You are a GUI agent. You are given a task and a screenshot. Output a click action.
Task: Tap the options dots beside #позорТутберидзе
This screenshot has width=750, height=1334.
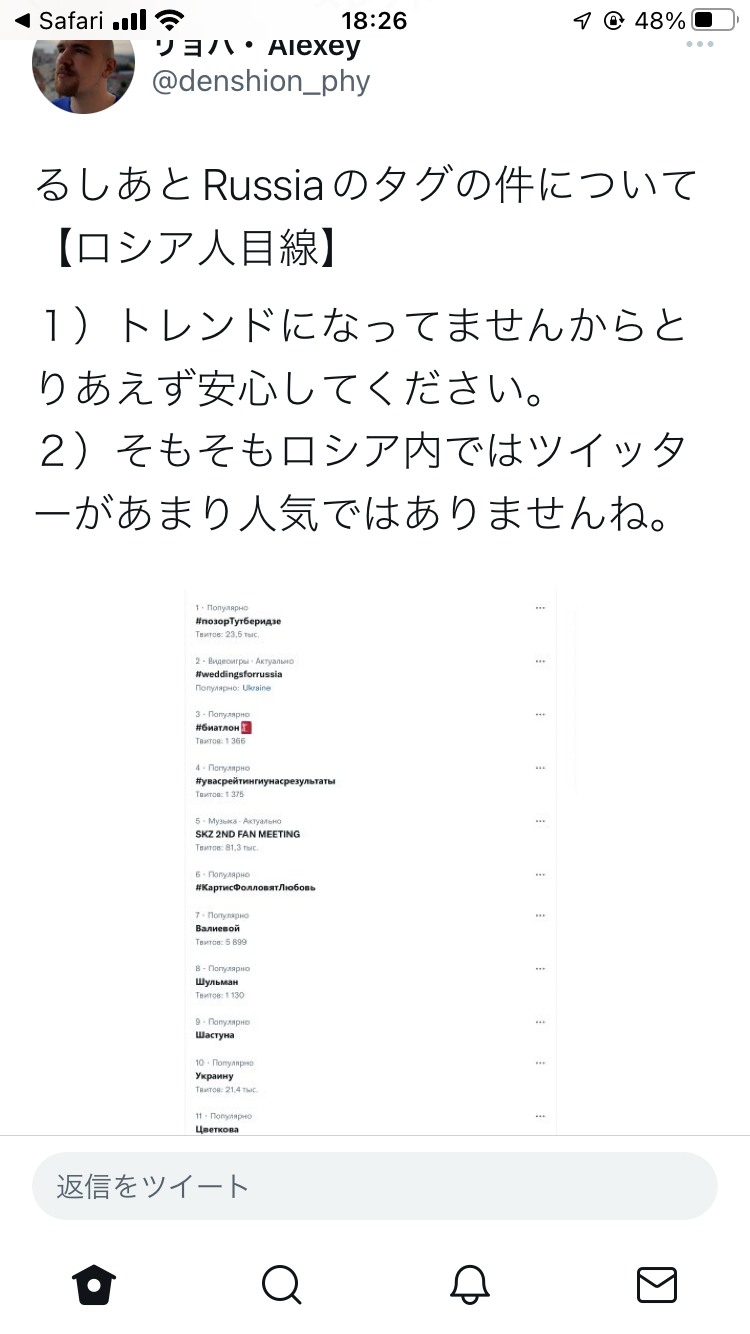tap(540, 608)
